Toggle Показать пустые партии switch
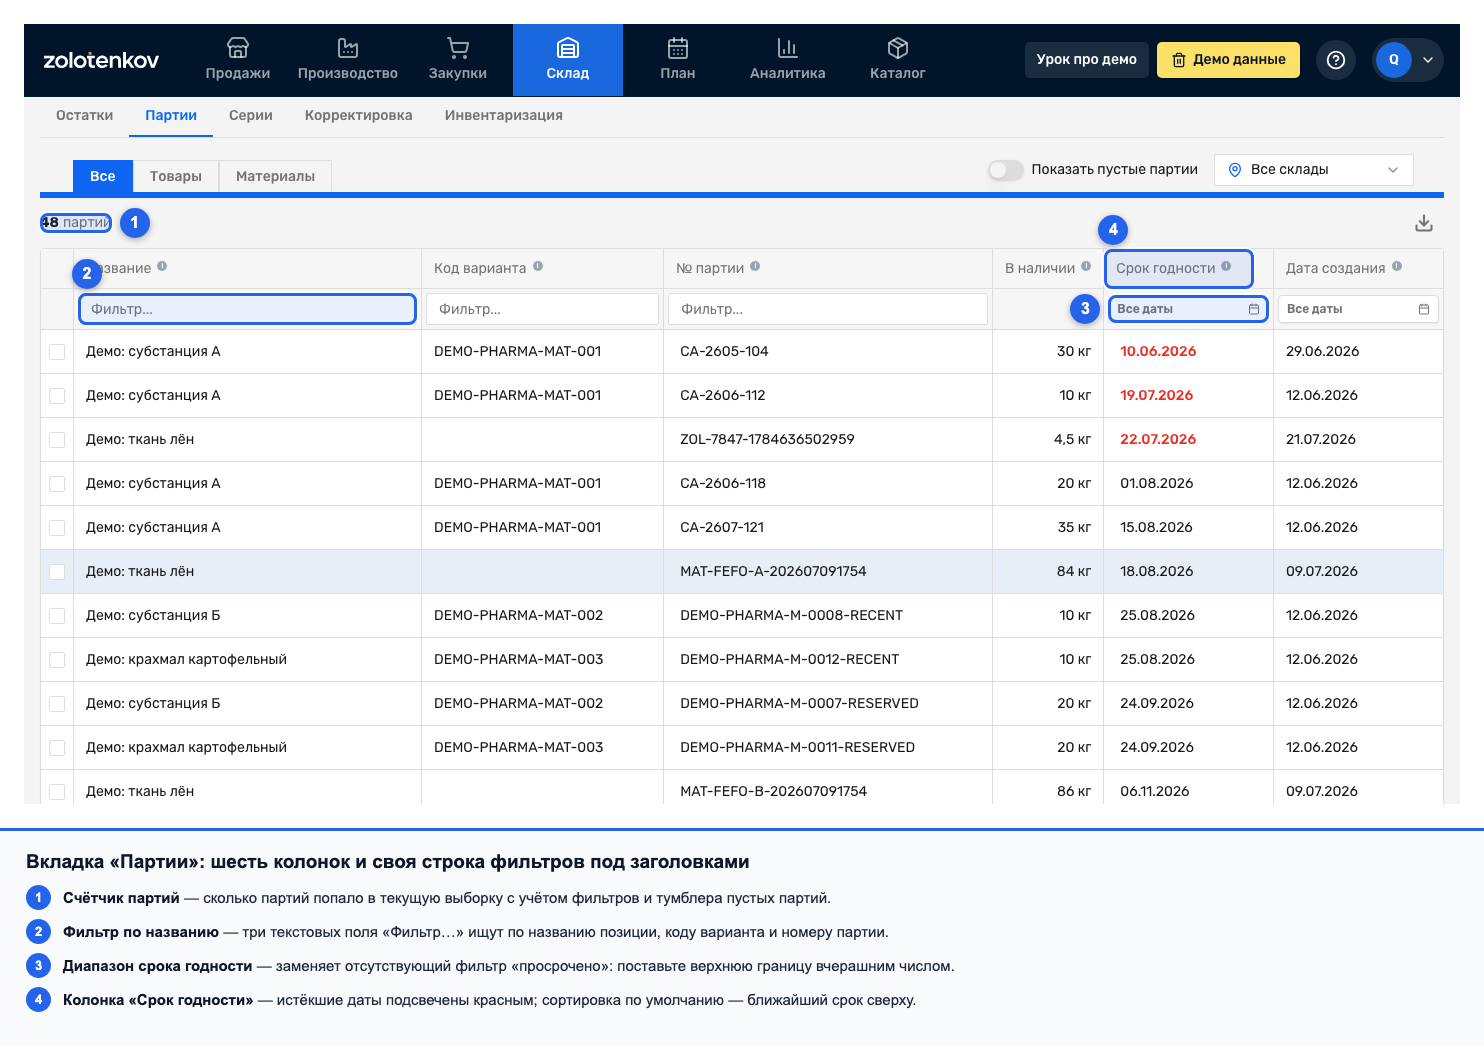Viewport: 1484px width, 1045px height. (1006, 170)
